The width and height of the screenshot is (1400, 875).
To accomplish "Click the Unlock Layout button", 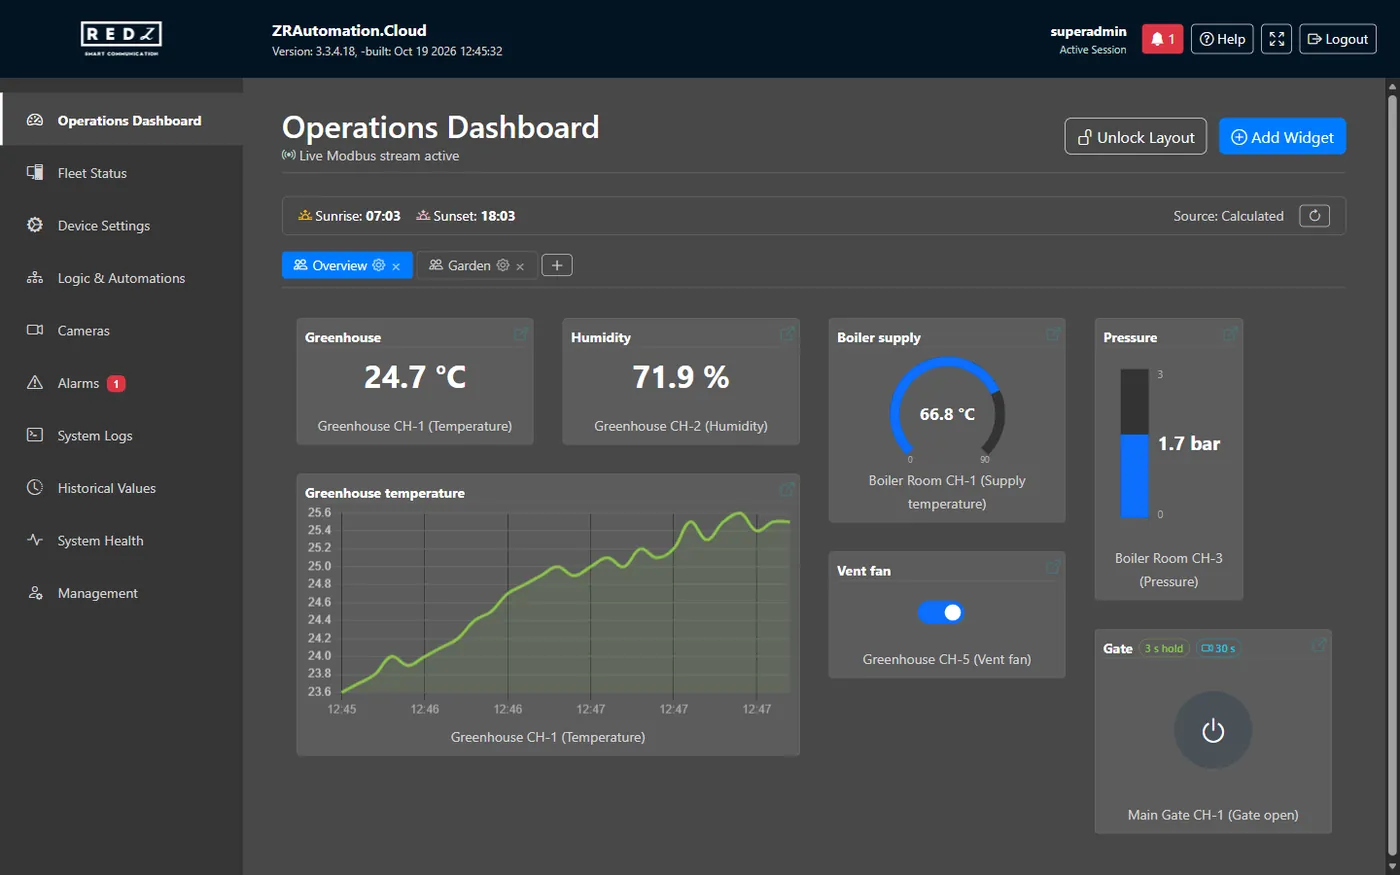I will coord(1136,137).
